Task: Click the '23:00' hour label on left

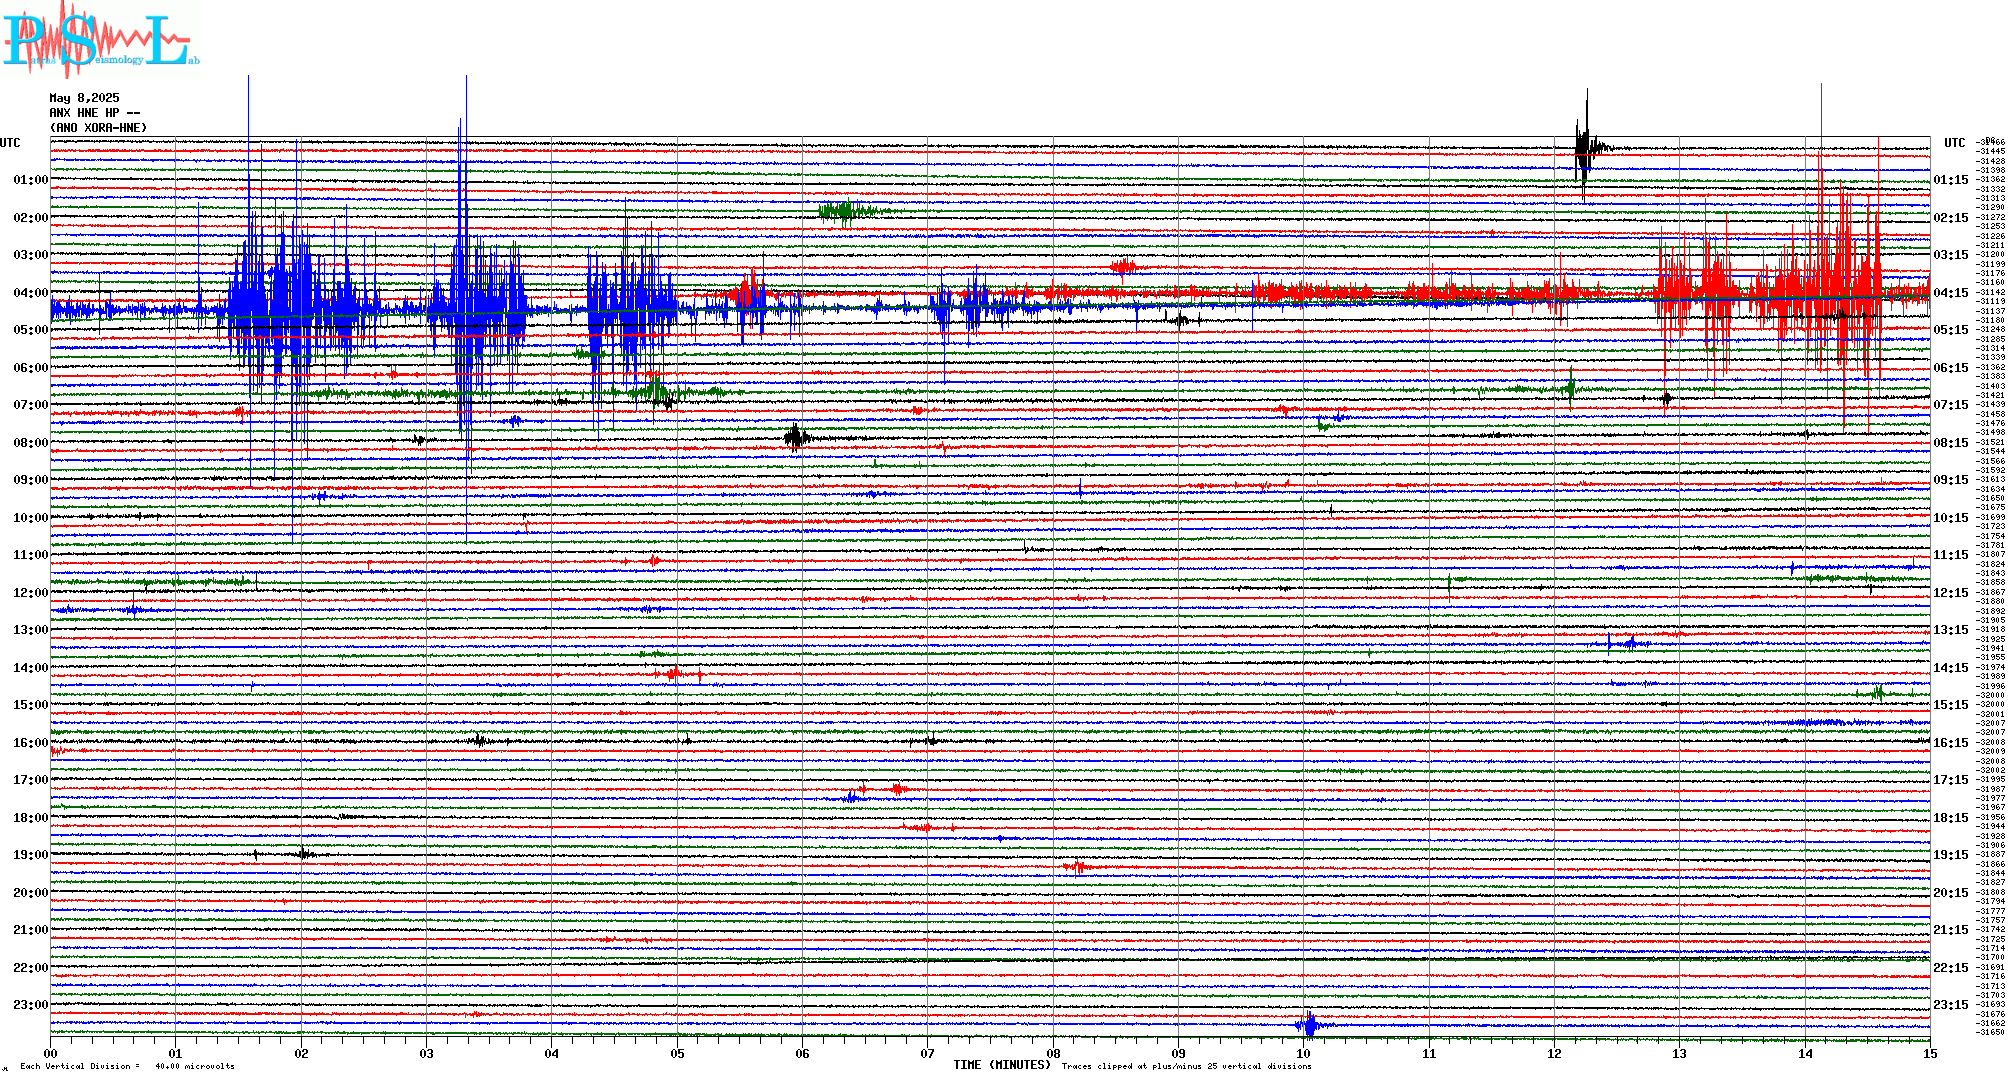Action: pos(30,1005)
